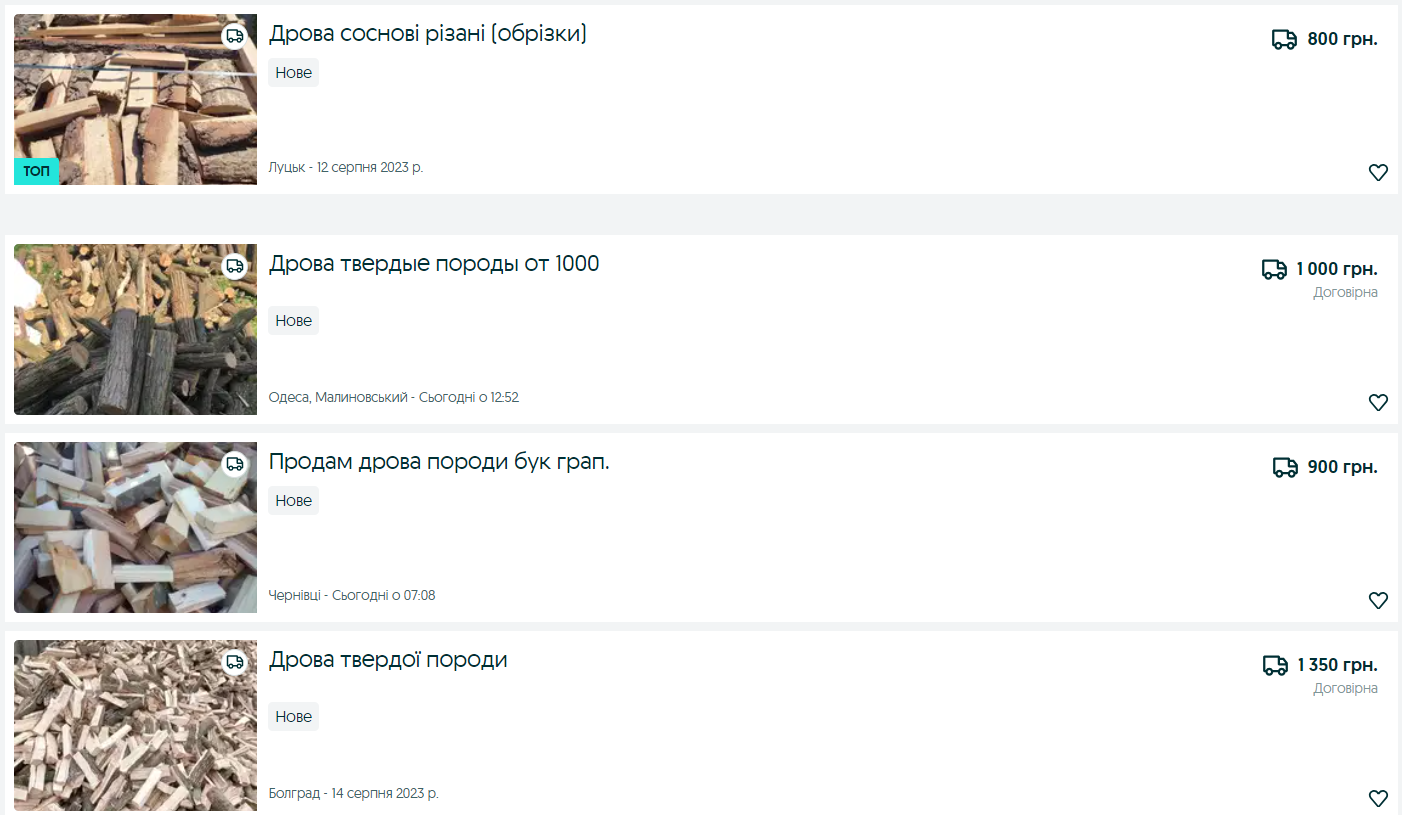Click delivery badge on бук грап thumbnail
The height and width of the screenshot is (815, 1402).
tap(234, 464)
